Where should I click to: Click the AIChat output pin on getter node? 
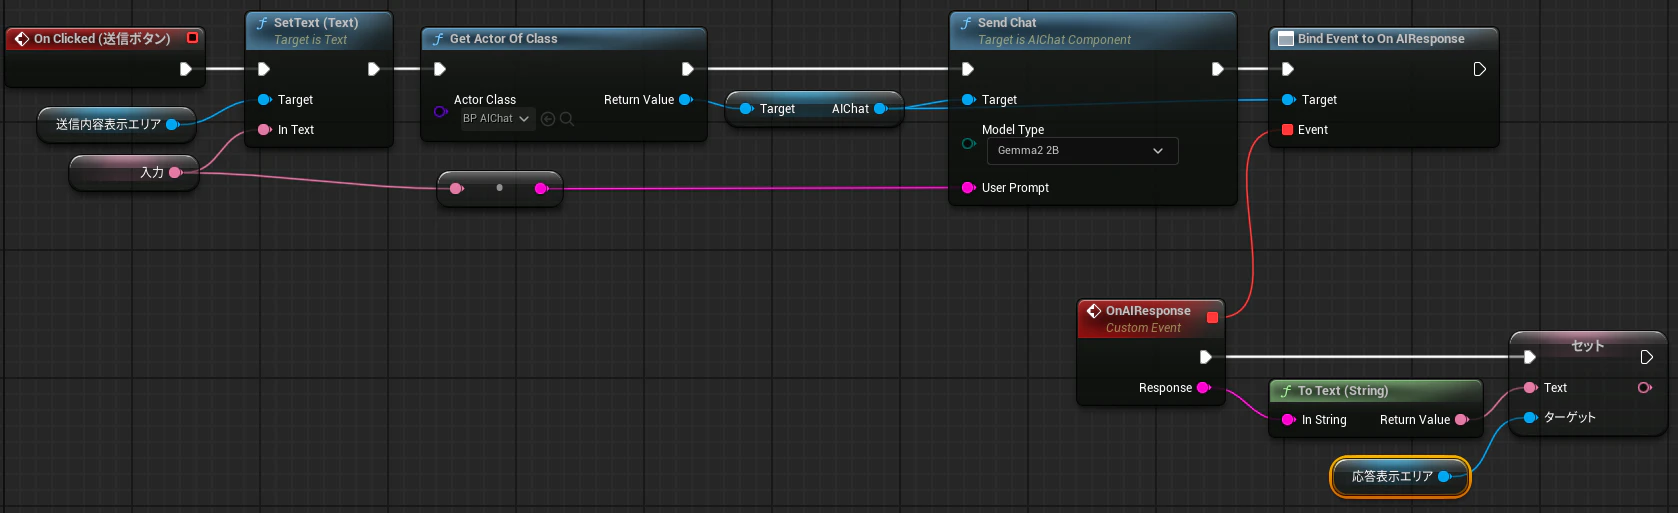(x=881, y=109)
